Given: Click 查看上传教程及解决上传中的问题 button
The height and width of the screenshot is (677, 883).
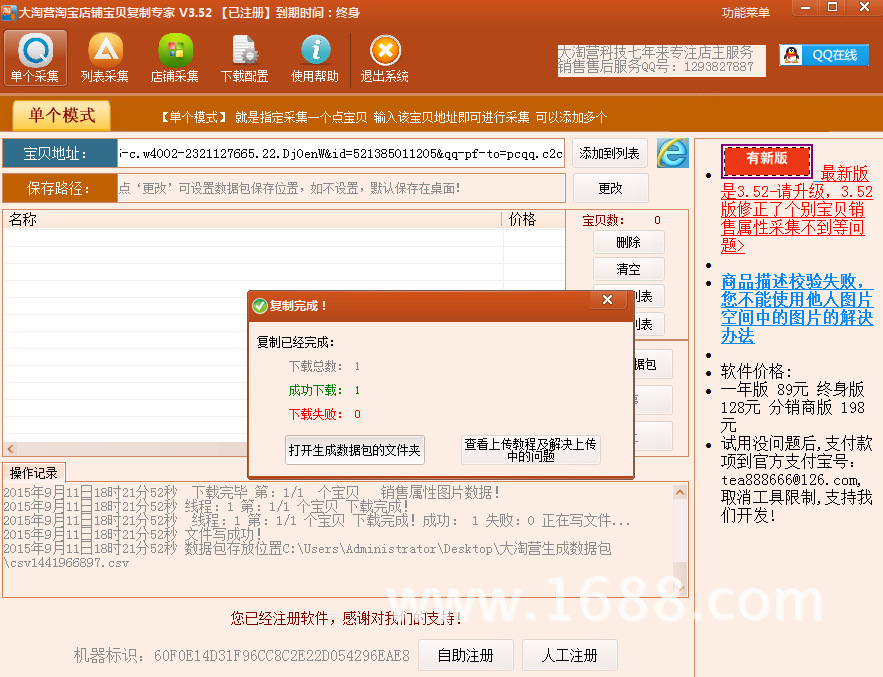Looking at the screenshot, I should coord(530,450).
